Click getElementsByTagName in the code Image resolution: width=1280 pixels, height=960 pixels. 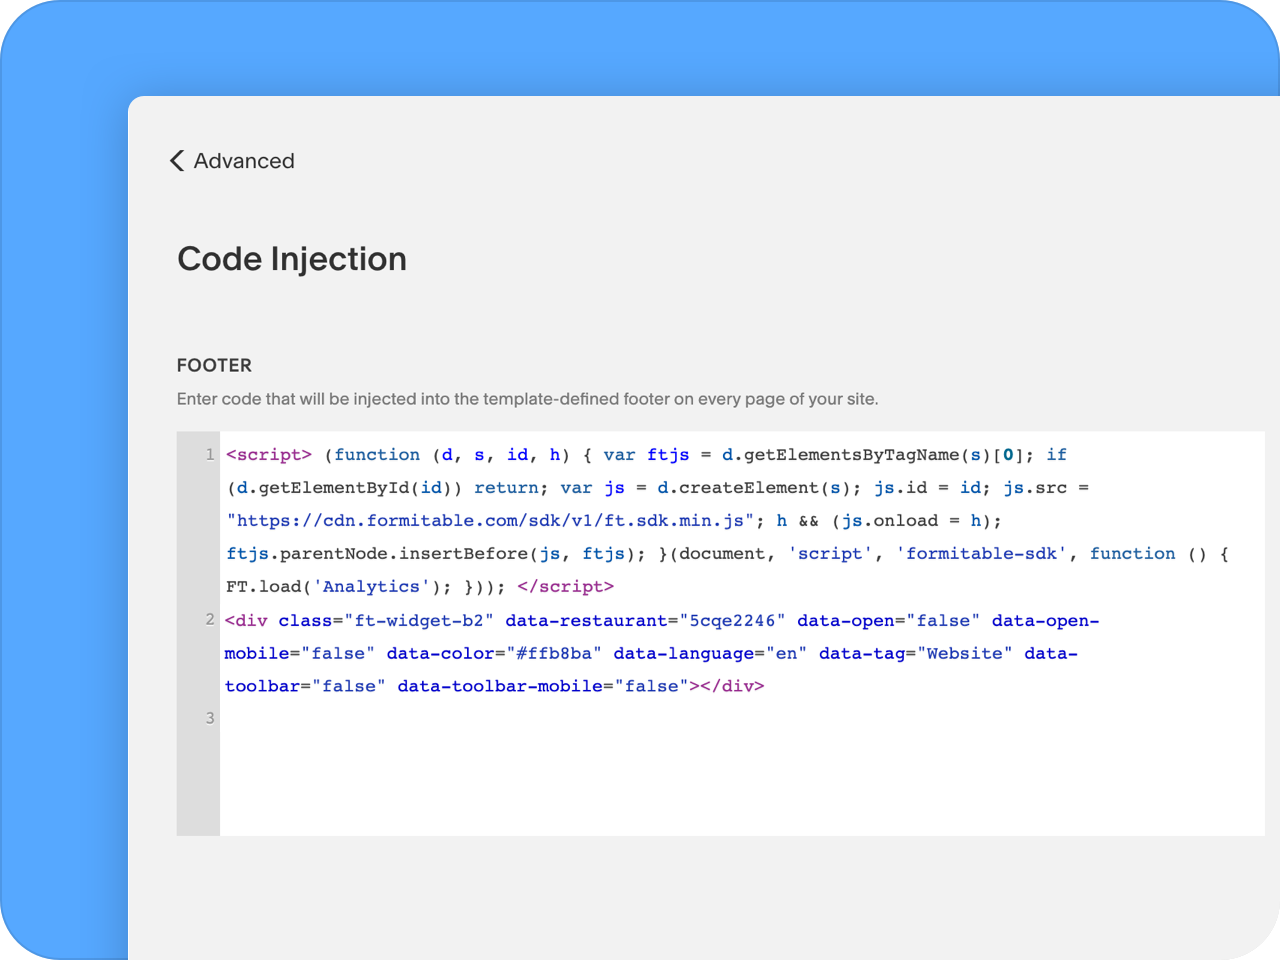pyautogui.click(x=851, y=455)
